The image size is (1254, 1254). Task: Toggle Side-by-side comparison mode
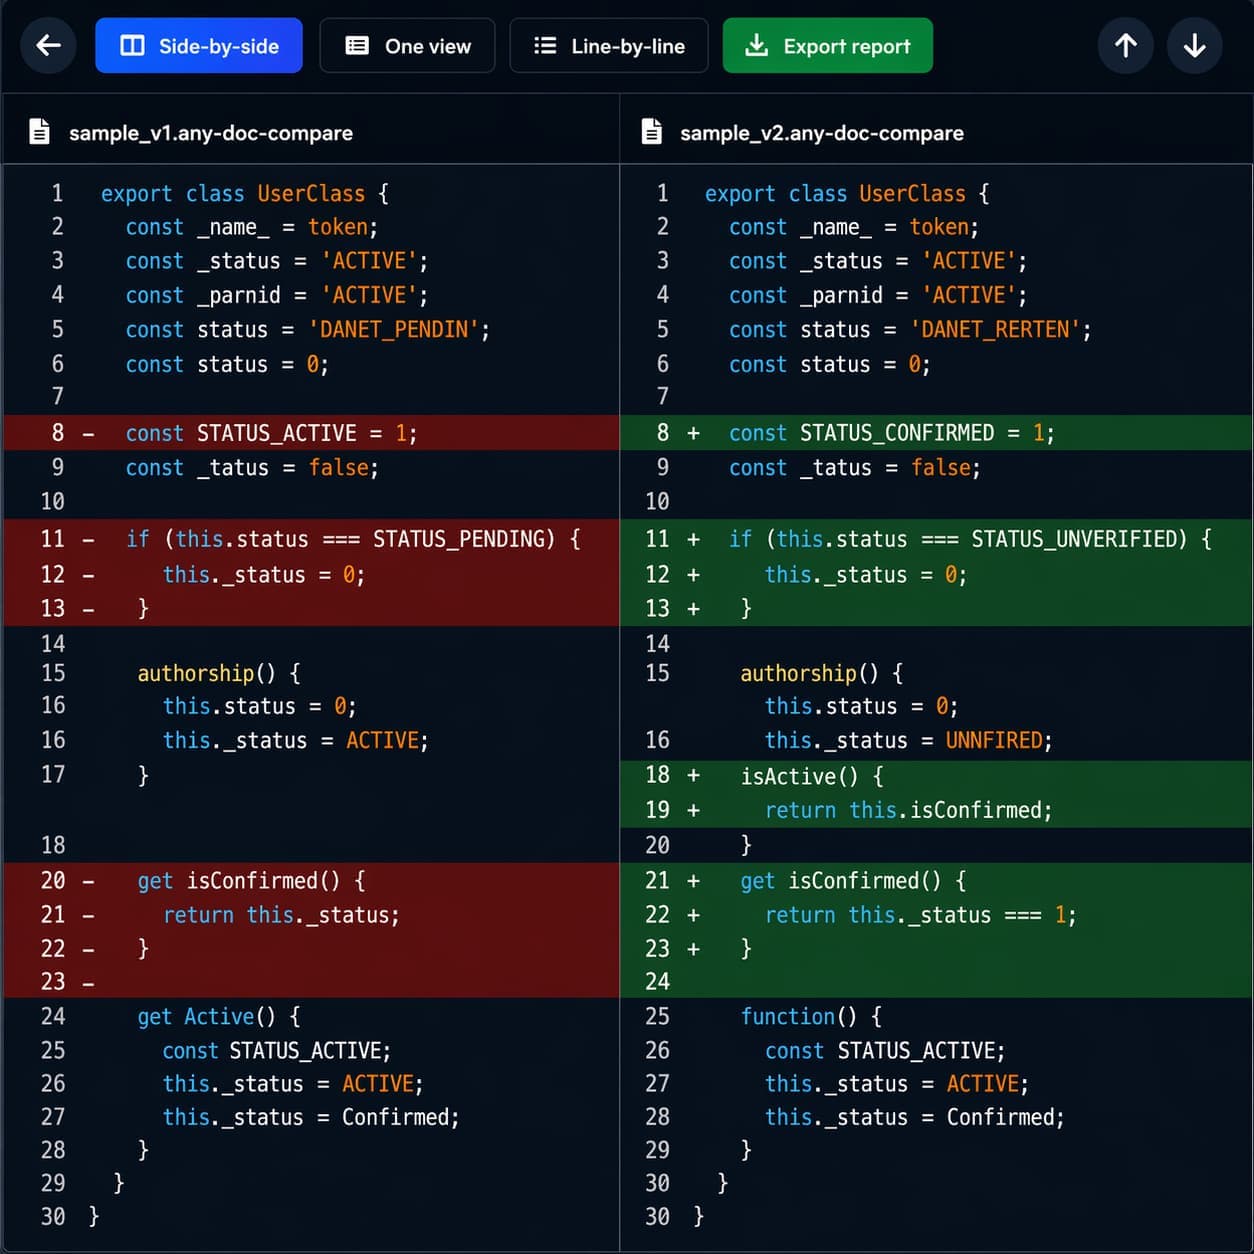click(199, 45)
